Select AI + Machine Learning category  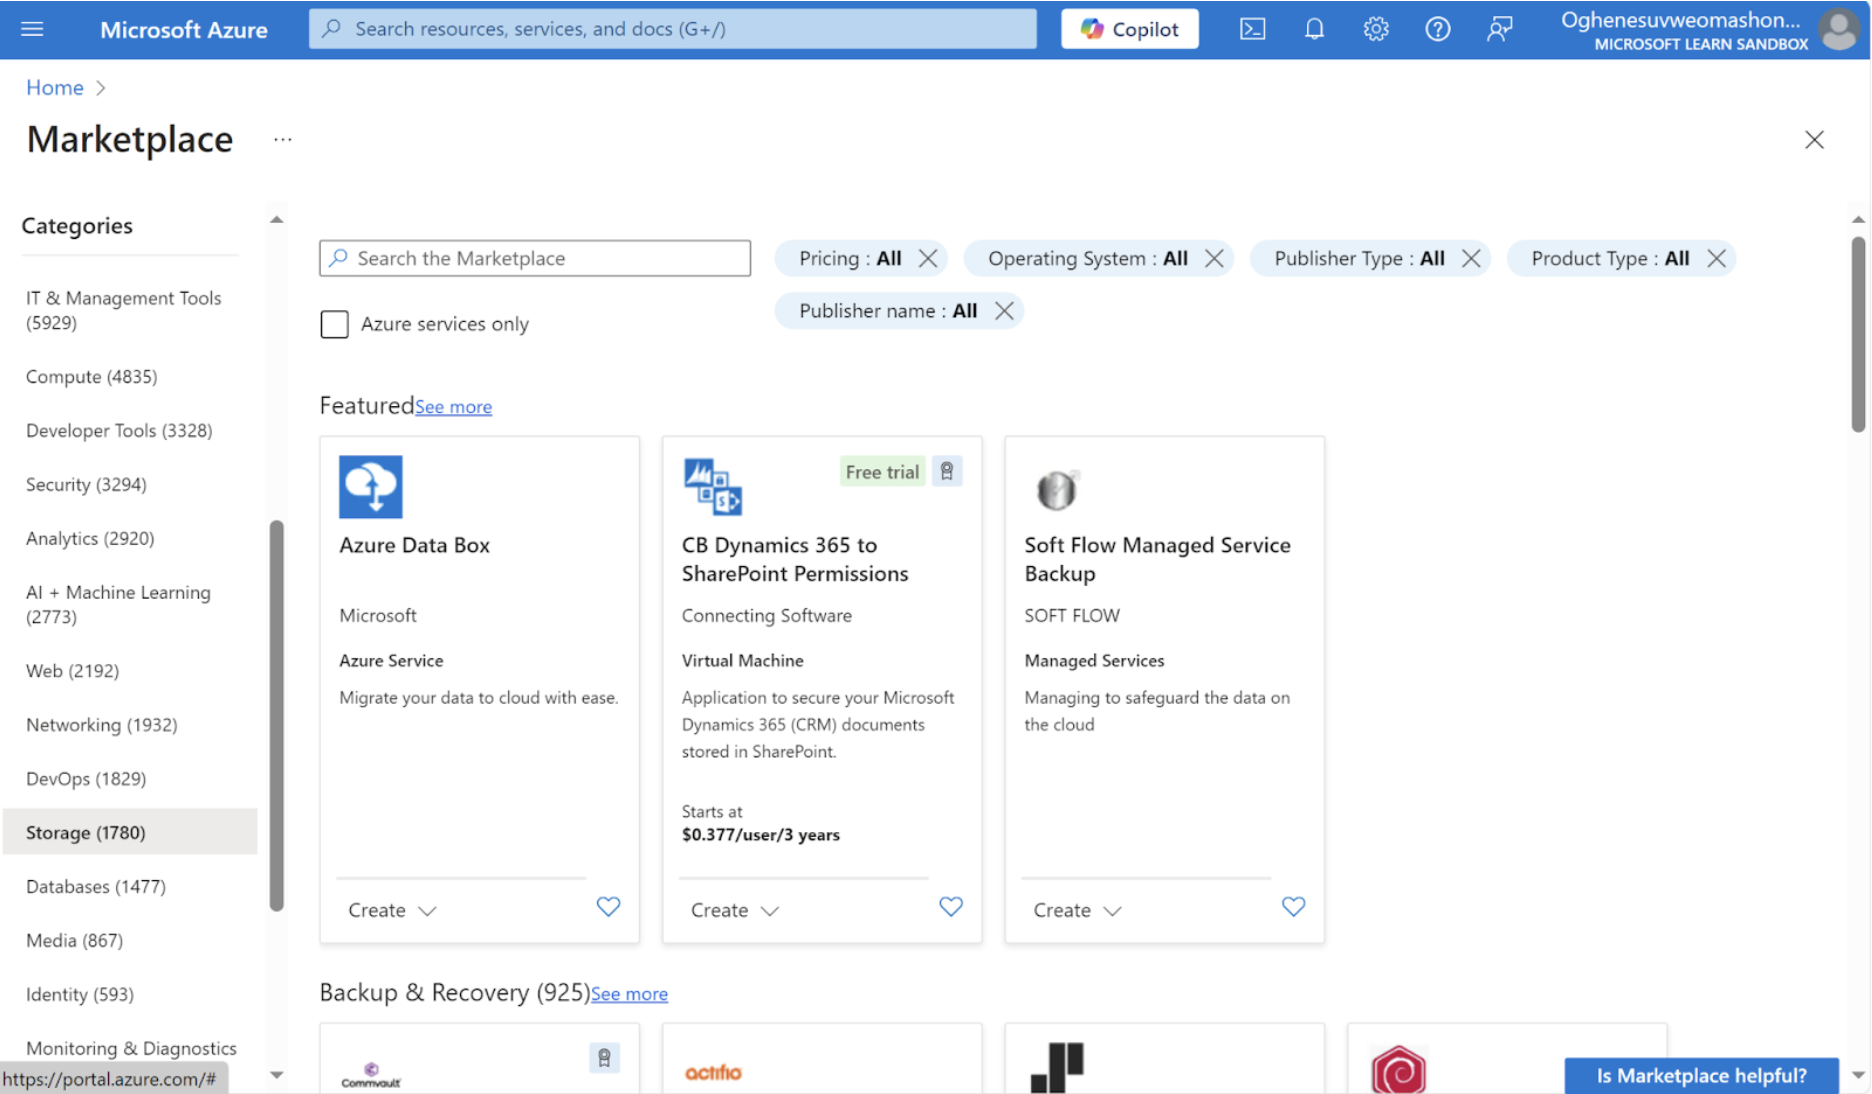[x=130, y=604]
